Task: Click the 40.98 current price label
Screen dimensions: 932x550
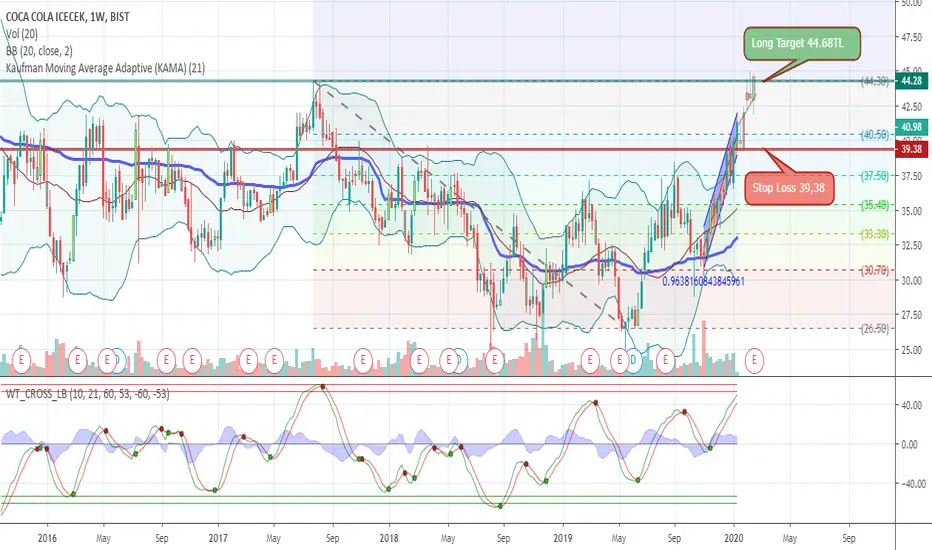Action: [x=911, y=127]
